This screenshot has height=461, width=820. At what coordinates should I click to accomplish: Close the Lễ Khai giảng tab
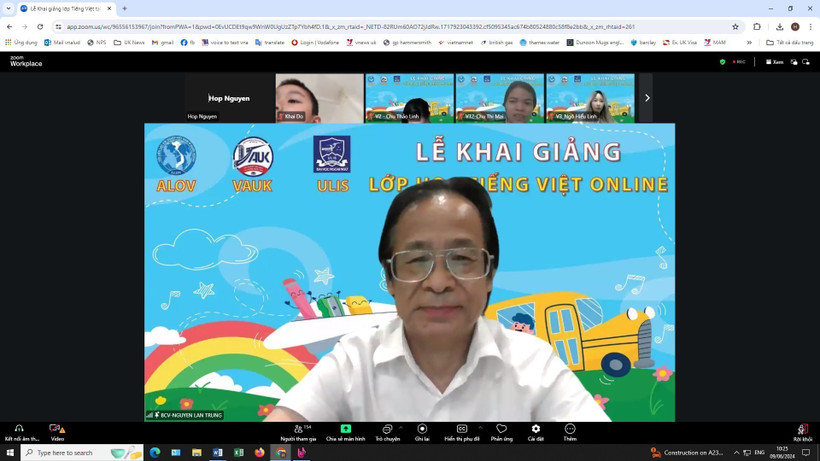pos(109,9)
